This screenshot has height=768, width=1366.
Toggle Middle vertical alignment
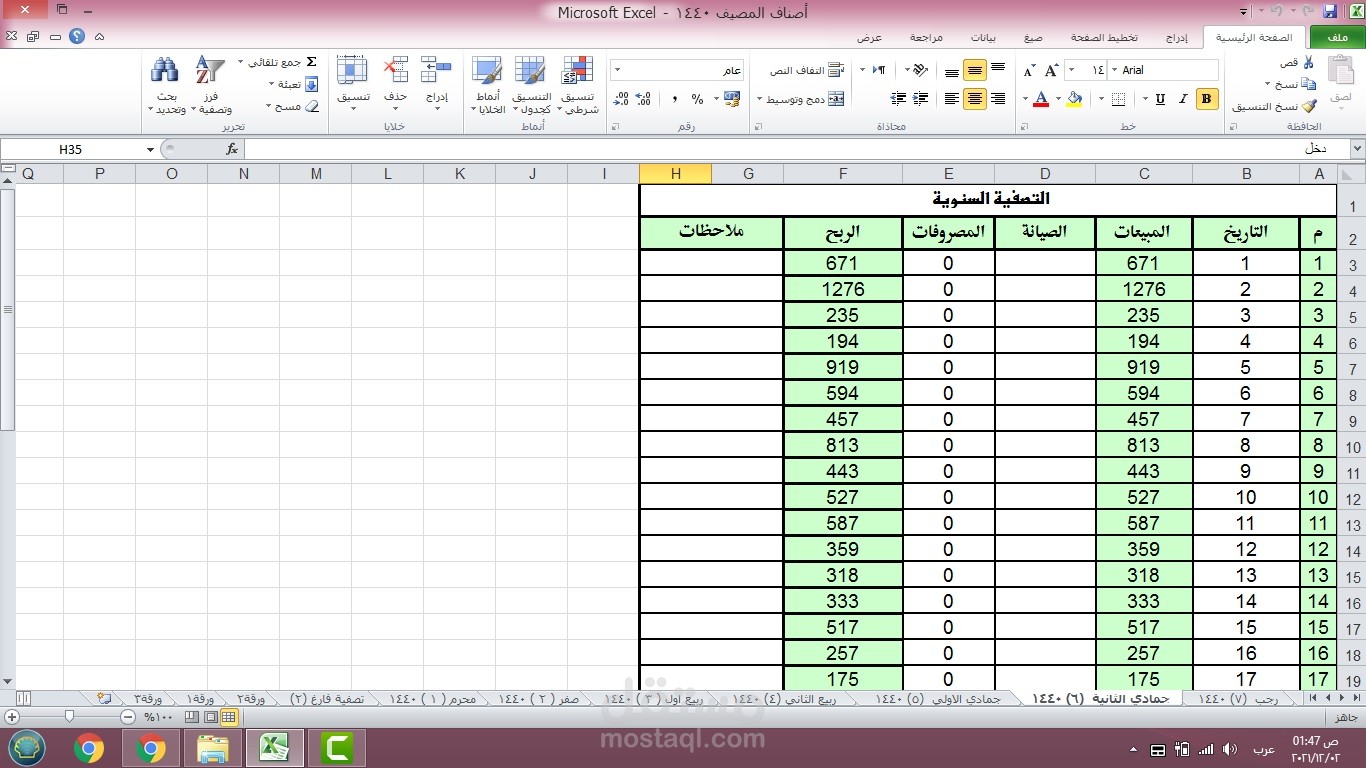974,70
